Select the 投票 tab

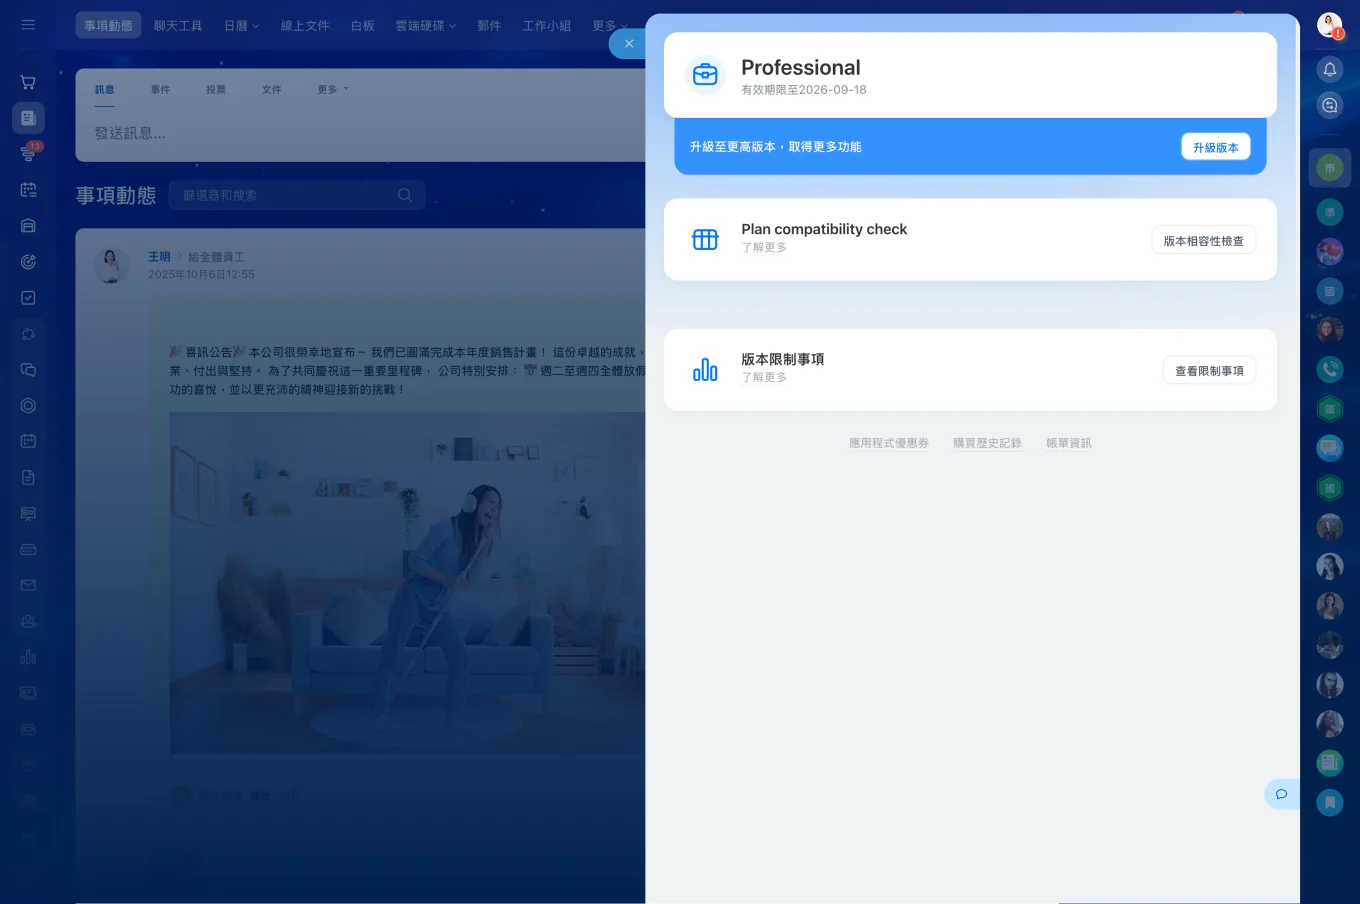pos(216,89)
